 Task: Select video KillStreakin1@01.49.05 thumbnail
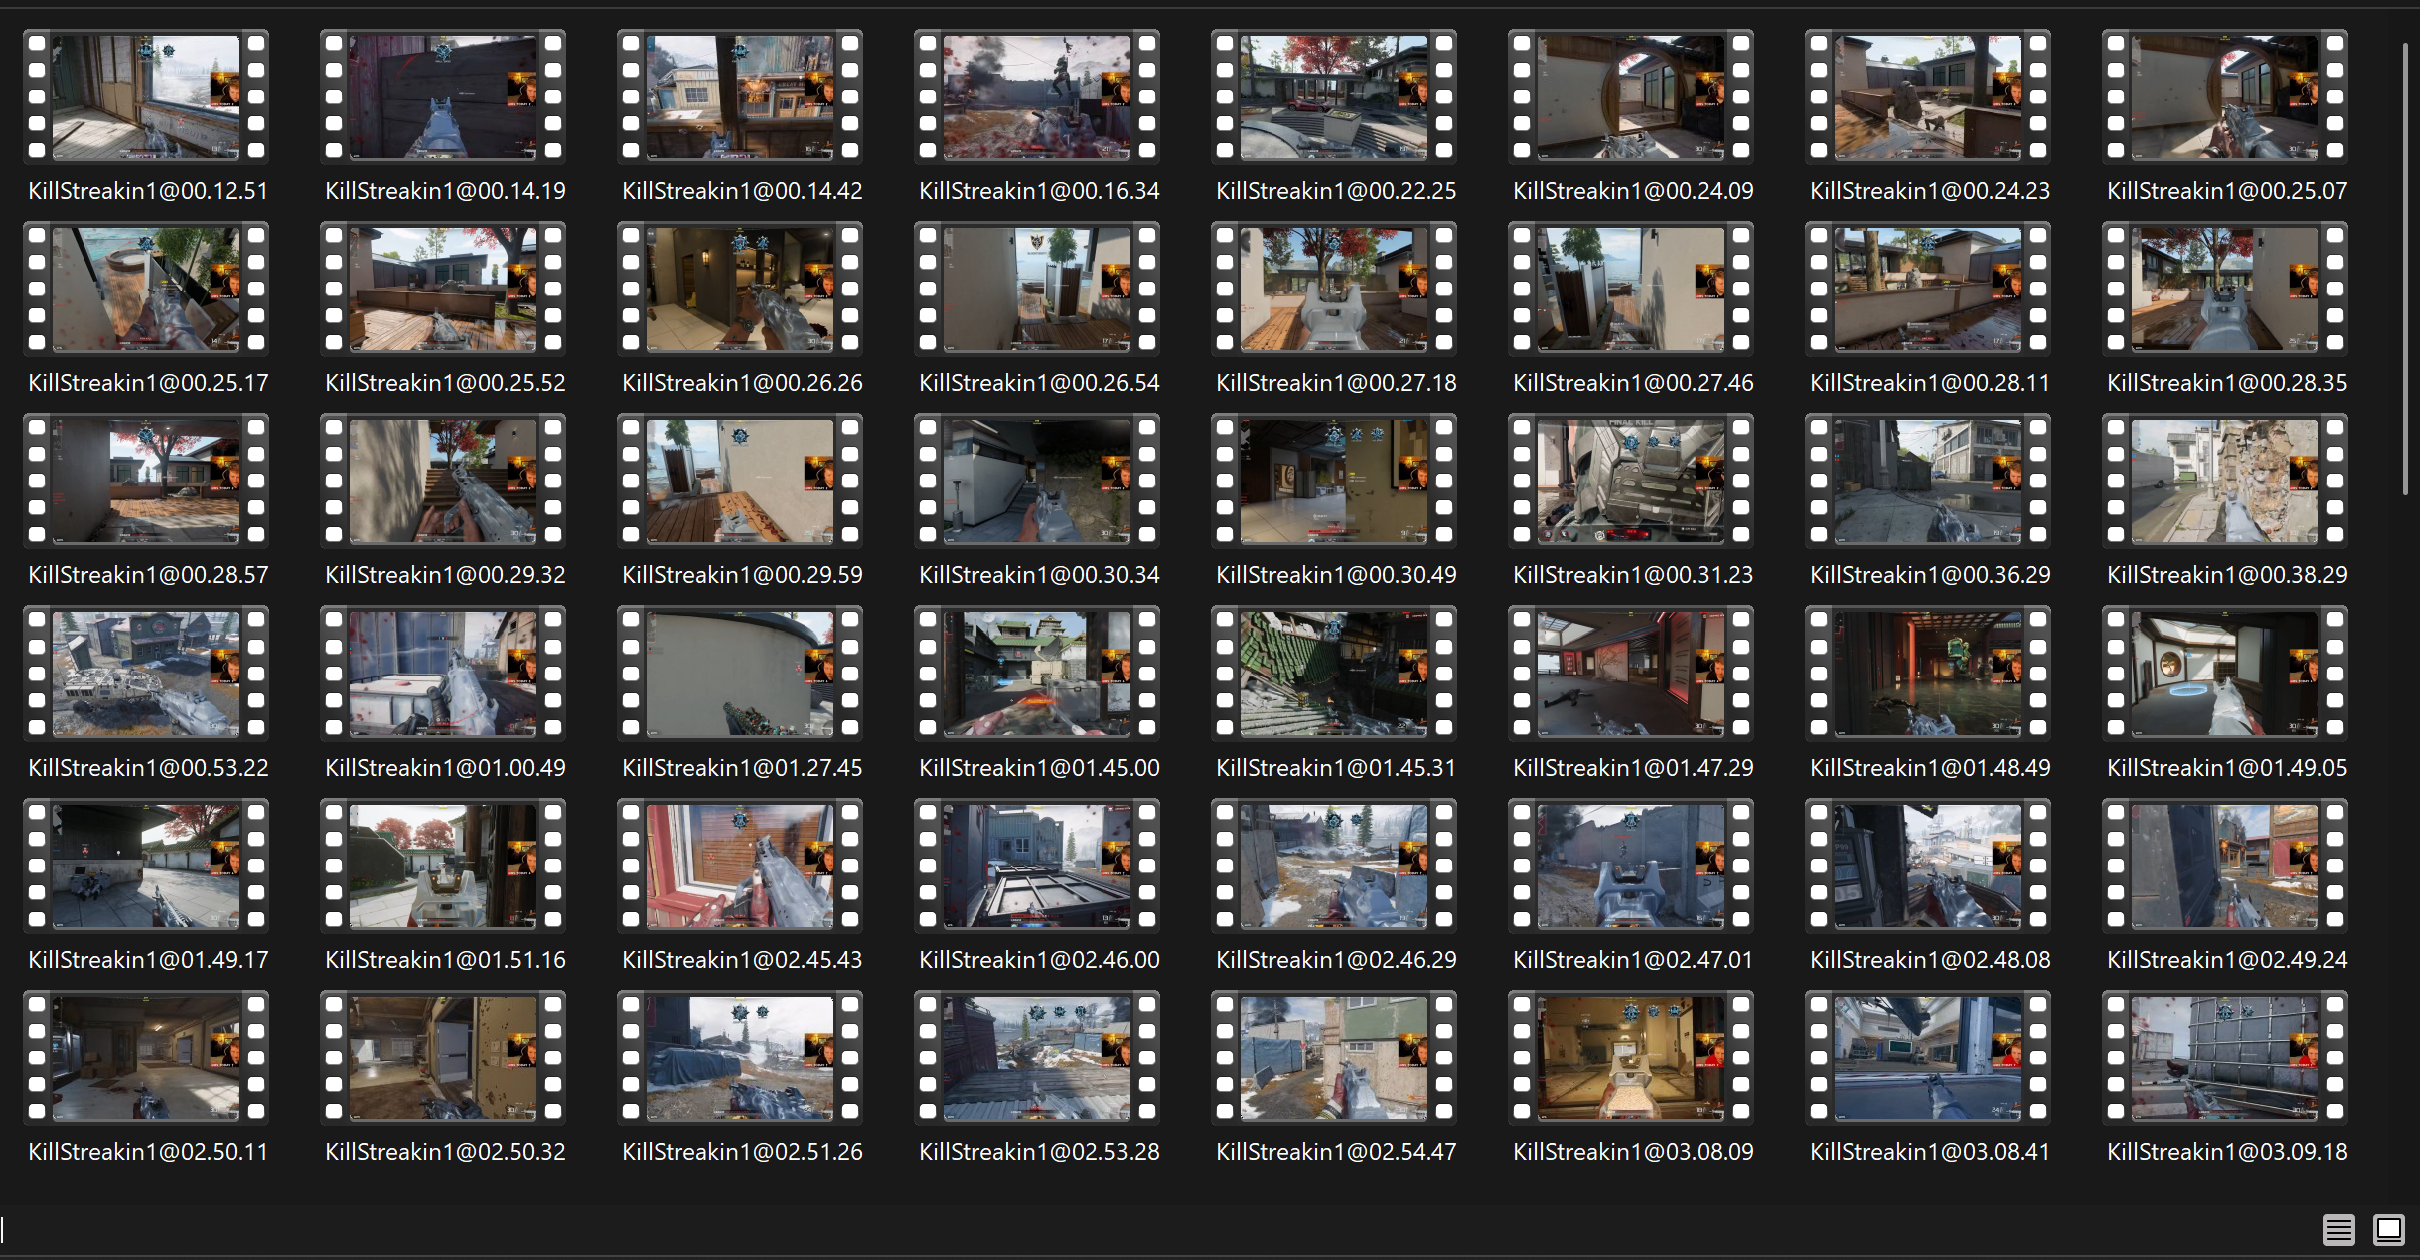(x=2225, y=674)
